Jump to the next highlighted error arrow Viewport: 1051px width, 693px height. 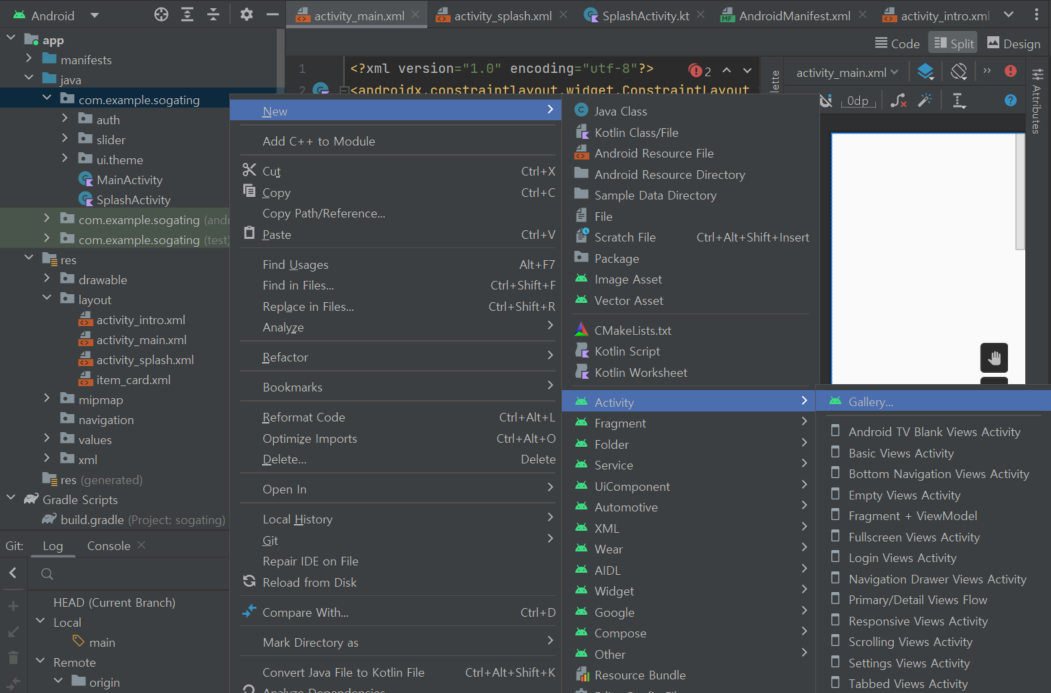pyautogui.click(x=747, y=70)
